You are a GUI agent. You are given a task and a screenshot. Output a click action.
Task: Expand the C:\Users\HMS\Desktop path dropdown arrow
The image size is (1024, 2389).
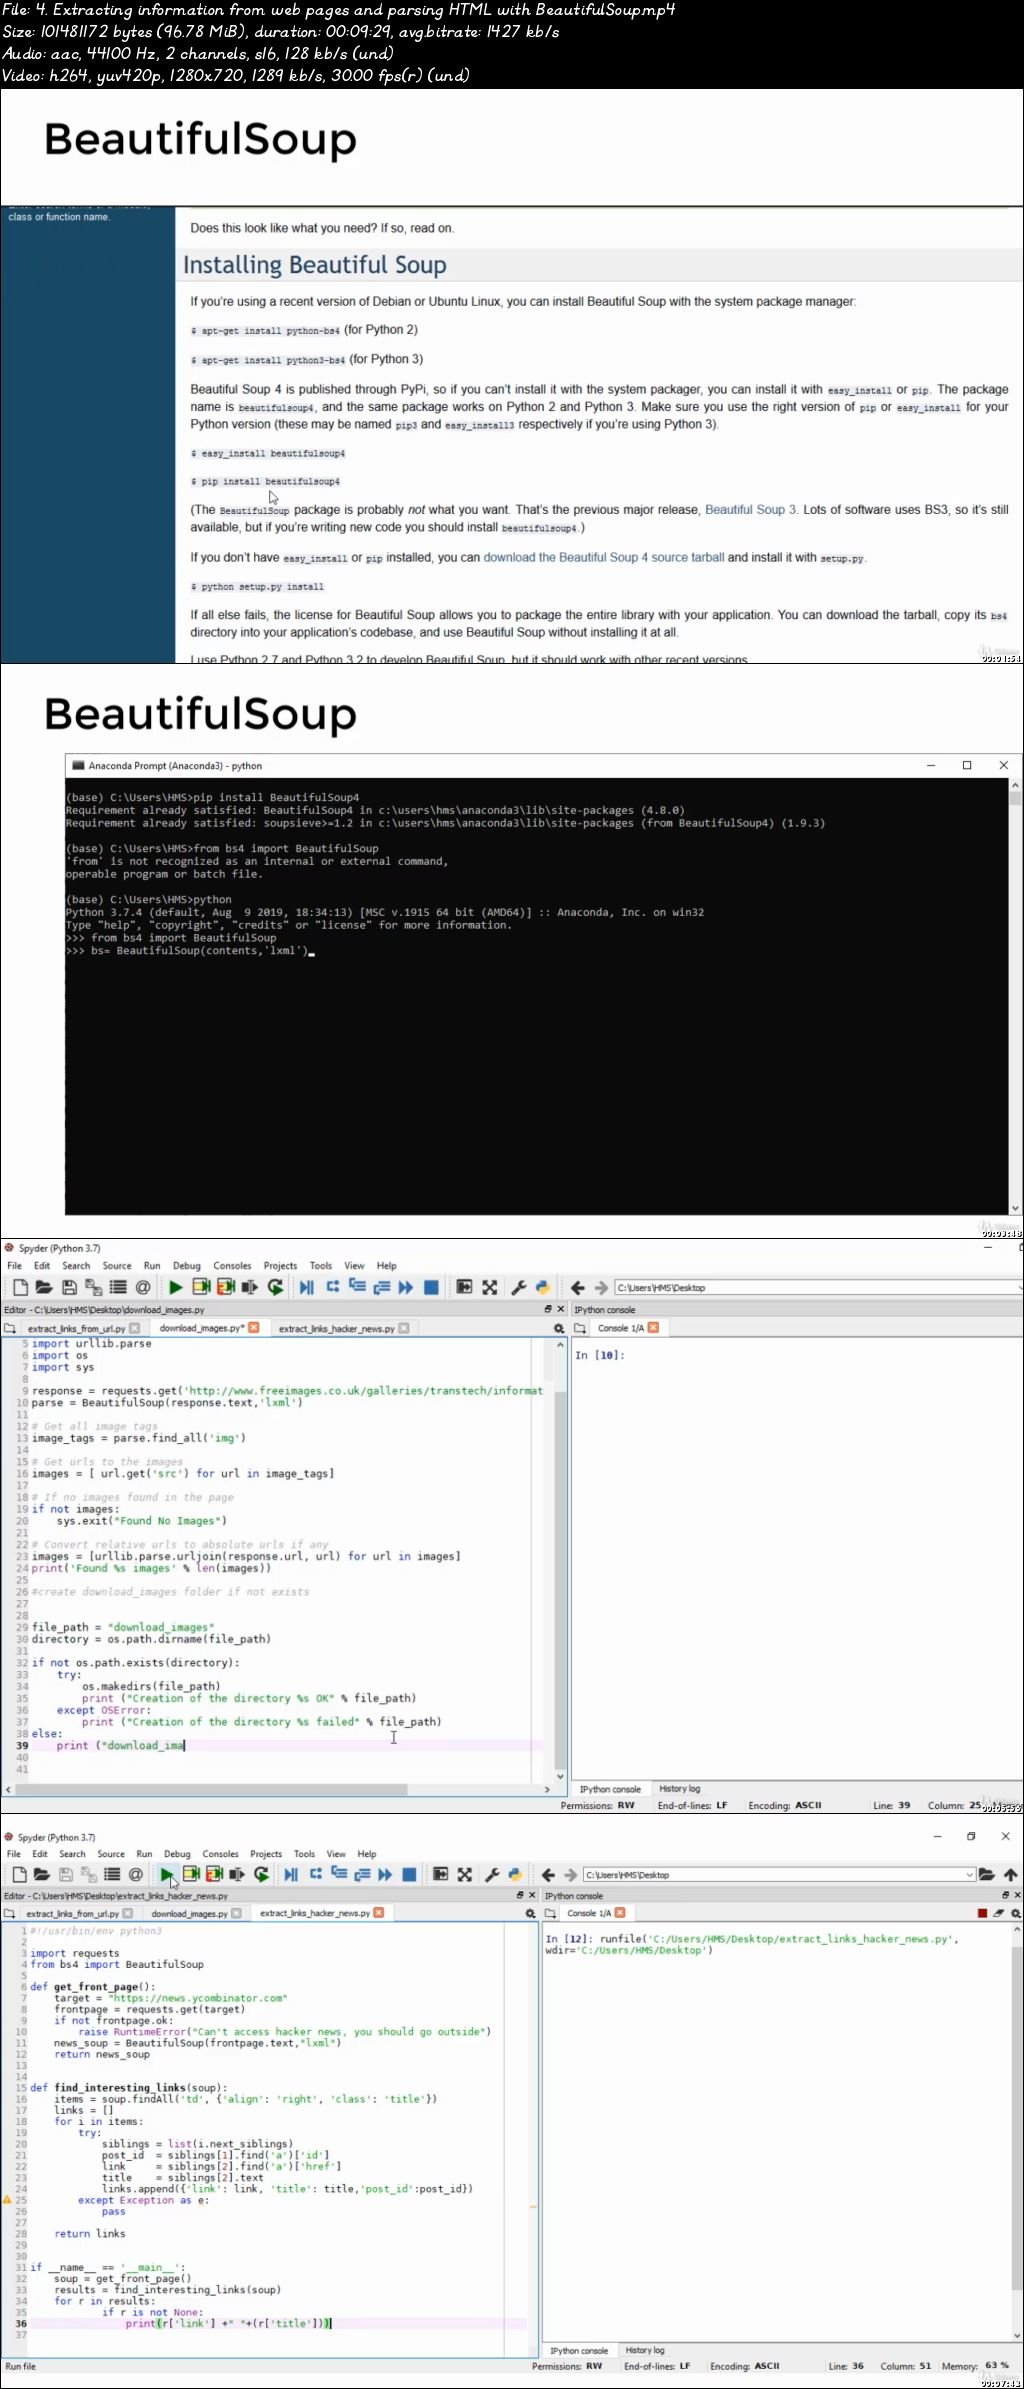point(968,1875)
